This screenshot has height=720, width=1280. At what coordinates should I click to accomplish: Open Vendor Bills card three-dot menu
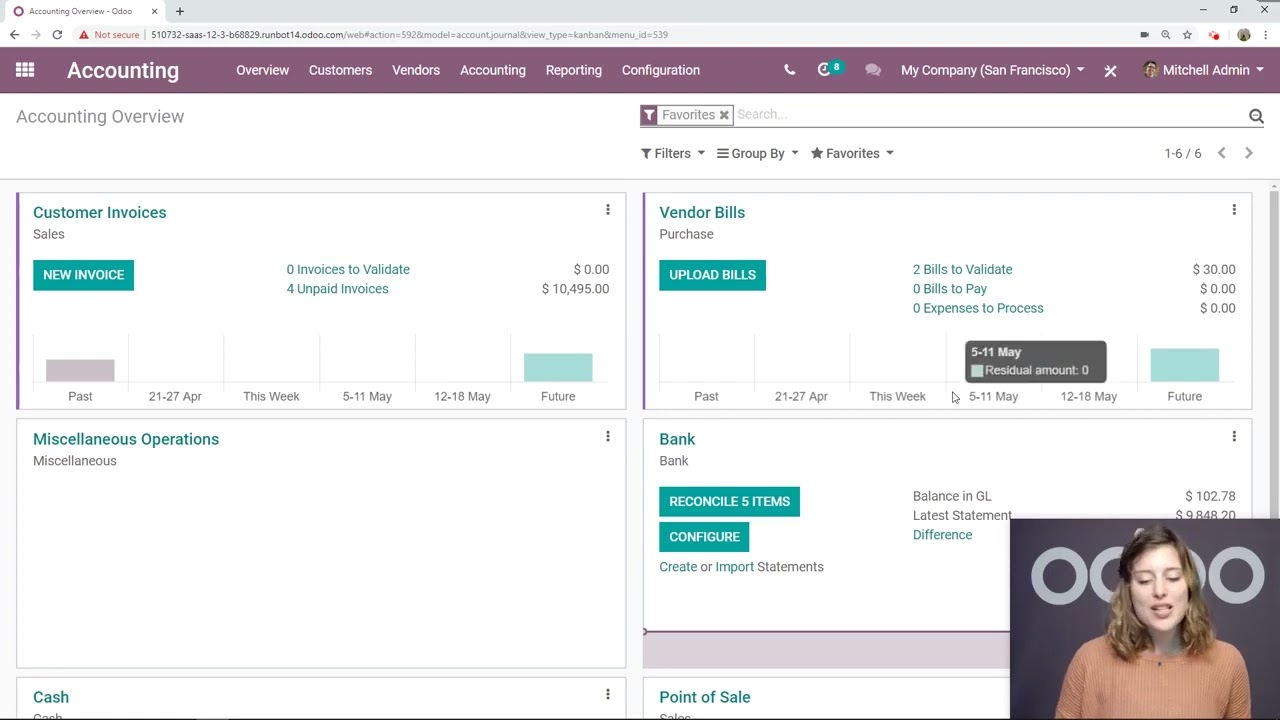(1234, 210)
